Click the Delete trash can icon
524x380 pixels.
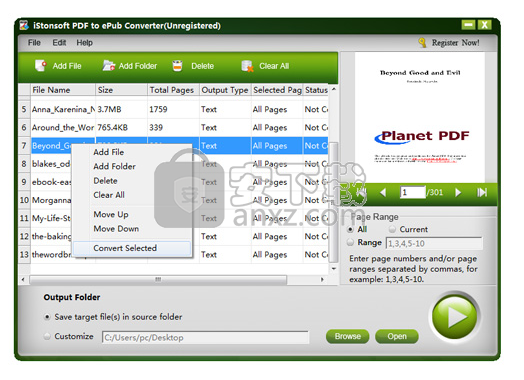tap(177, 66)
